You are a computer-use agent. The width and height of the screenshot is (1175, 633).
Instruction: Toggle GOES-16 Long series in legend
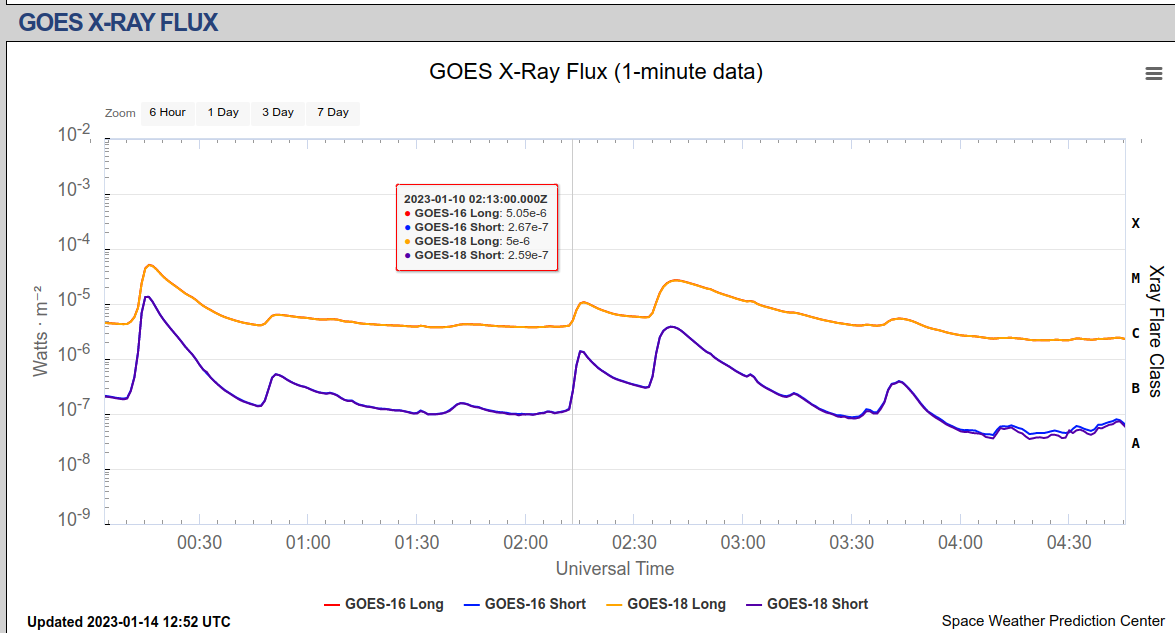(384, 604)
